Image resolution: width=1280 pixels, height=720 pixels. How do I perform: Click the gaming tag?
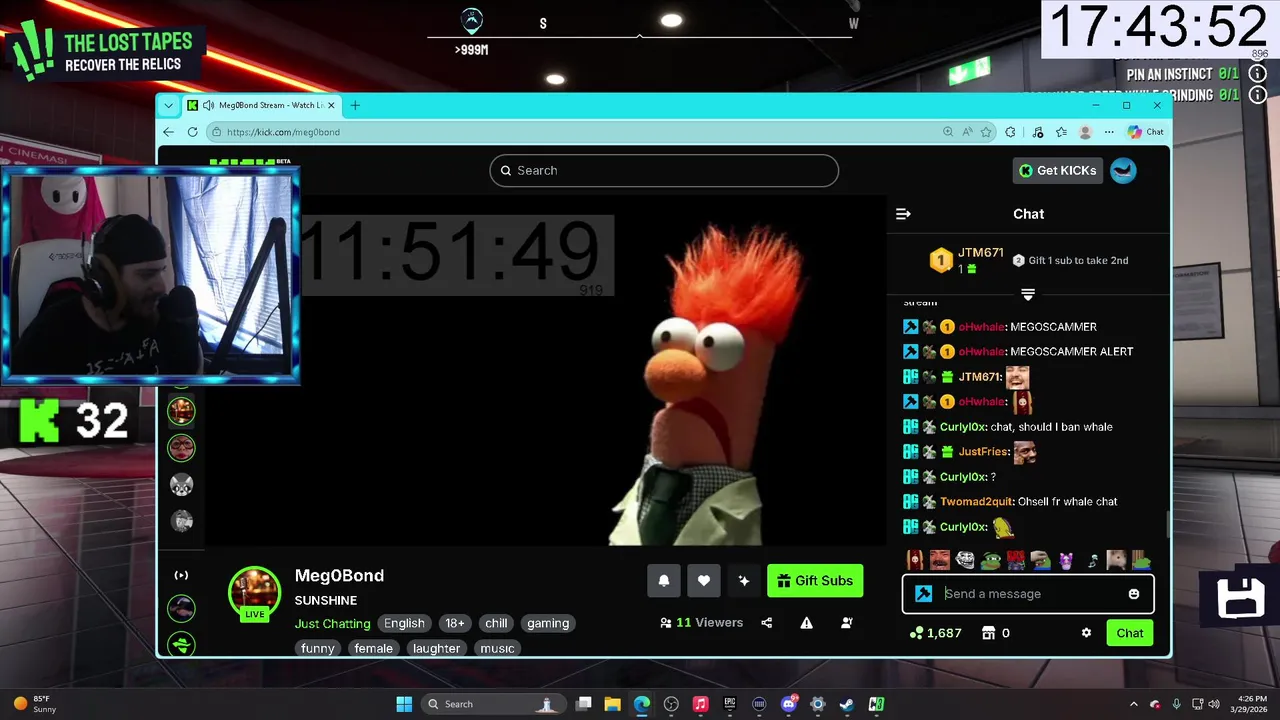click(x=548, y=623)
